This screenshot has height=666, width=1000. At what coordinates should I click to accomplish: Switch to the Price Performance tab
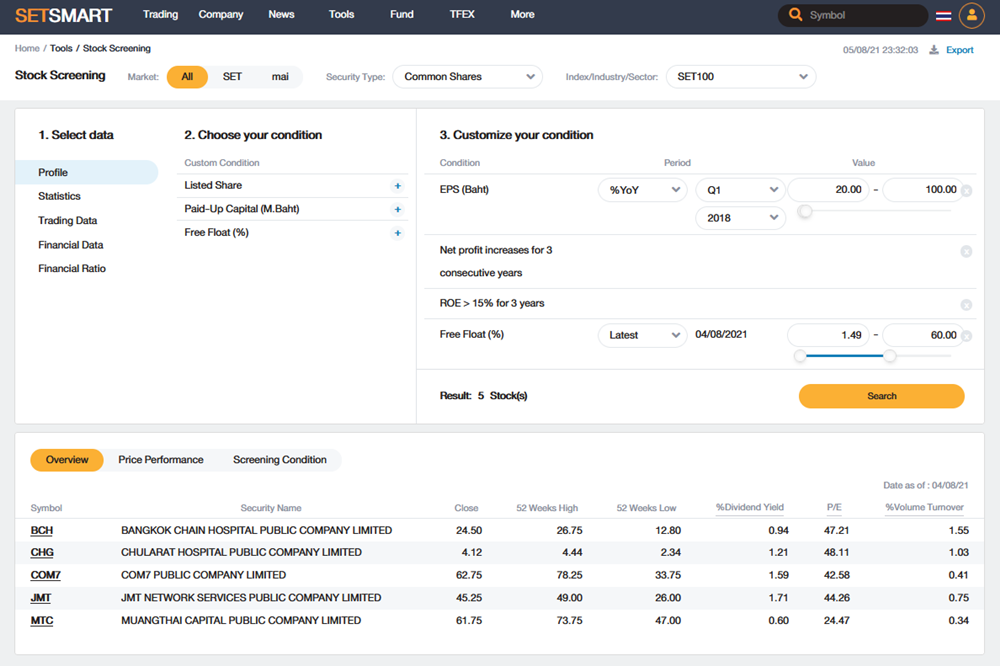[161, 460]
